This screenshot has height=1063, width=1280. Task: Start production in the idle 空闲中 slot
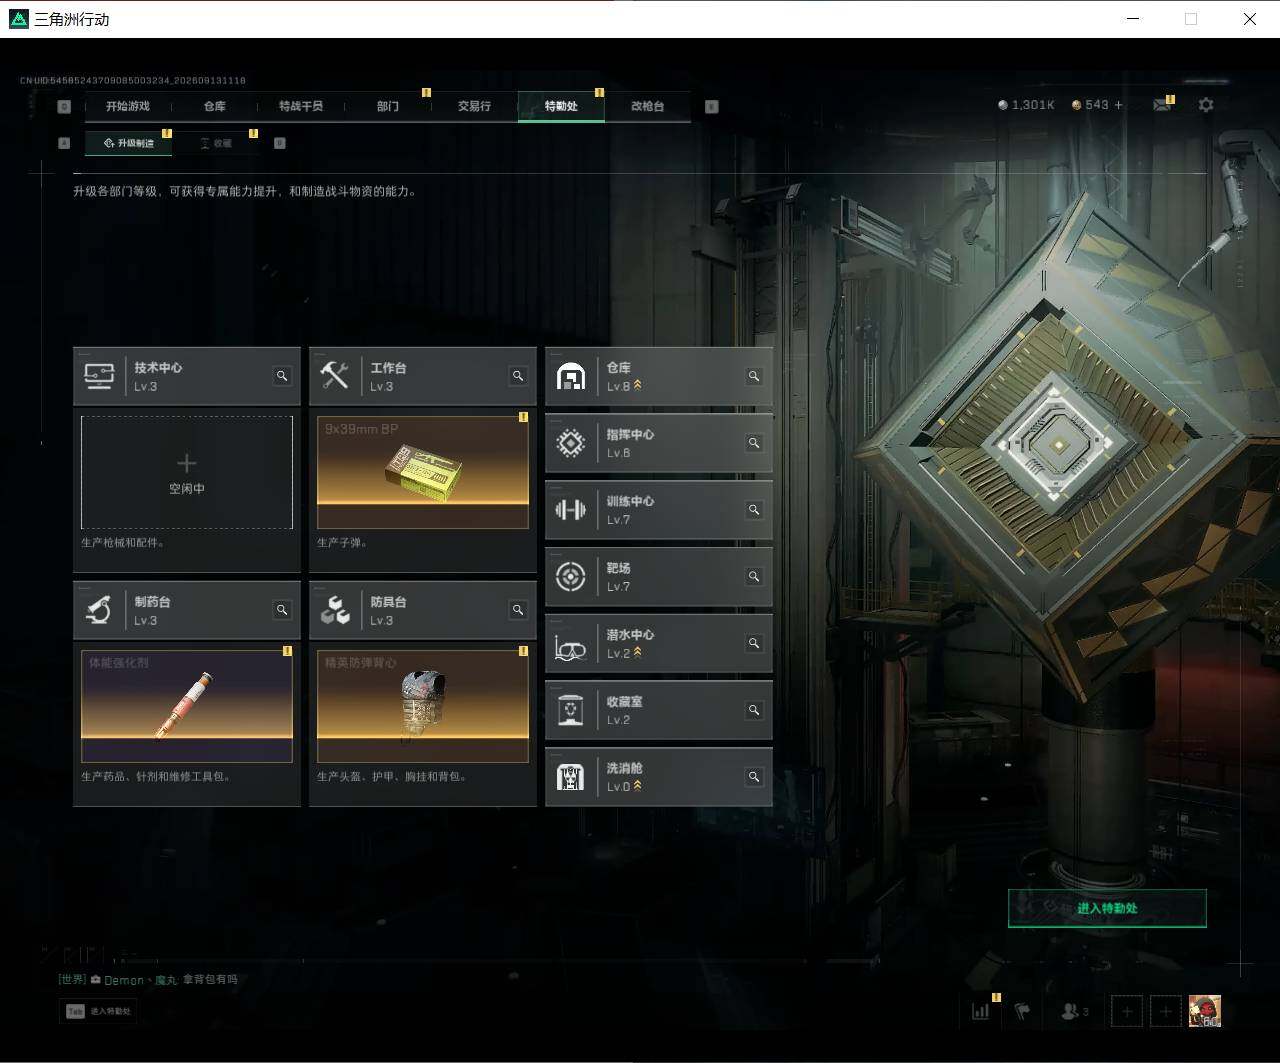tap(187, 472)
